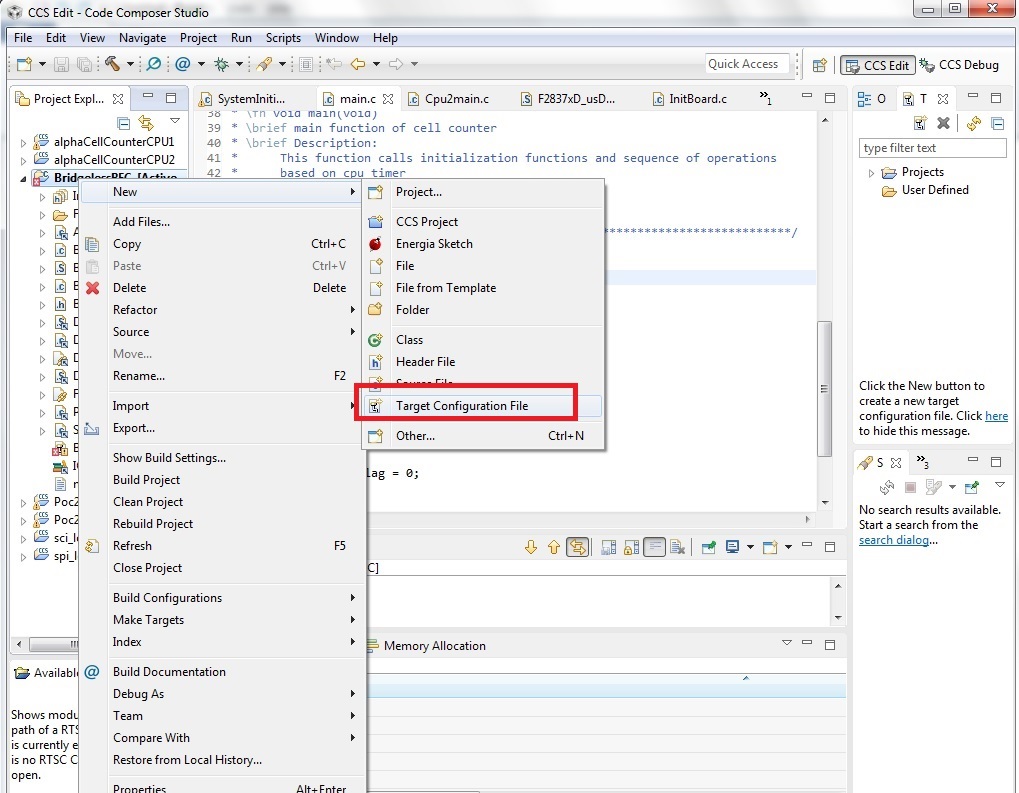Open the Window menu

click(x=337, y=38)
